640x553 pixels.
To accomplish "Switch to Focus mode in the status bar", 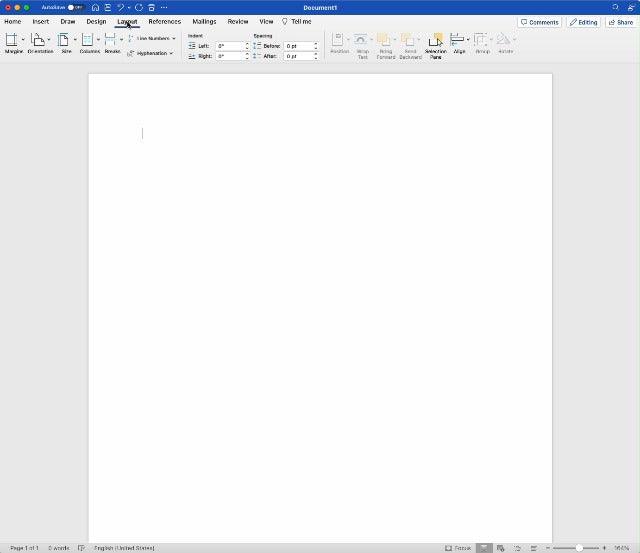I will pos(458,548).
